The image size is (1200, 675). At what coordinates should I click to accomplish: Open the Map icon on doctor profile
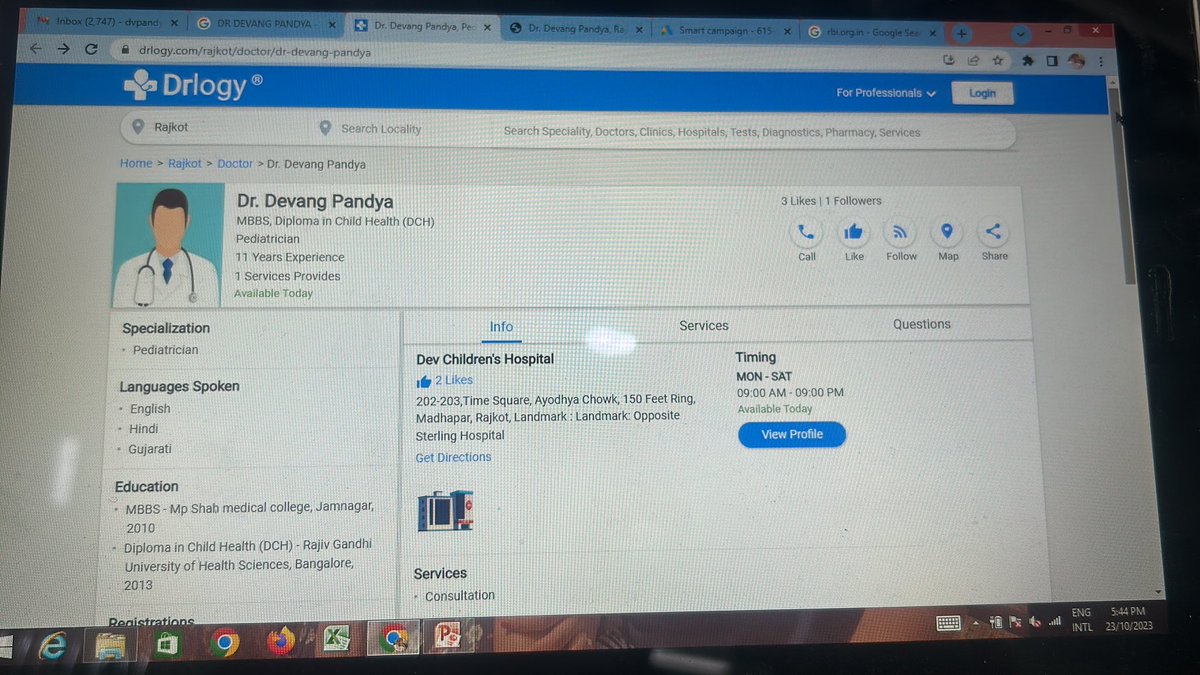(947, 232)
